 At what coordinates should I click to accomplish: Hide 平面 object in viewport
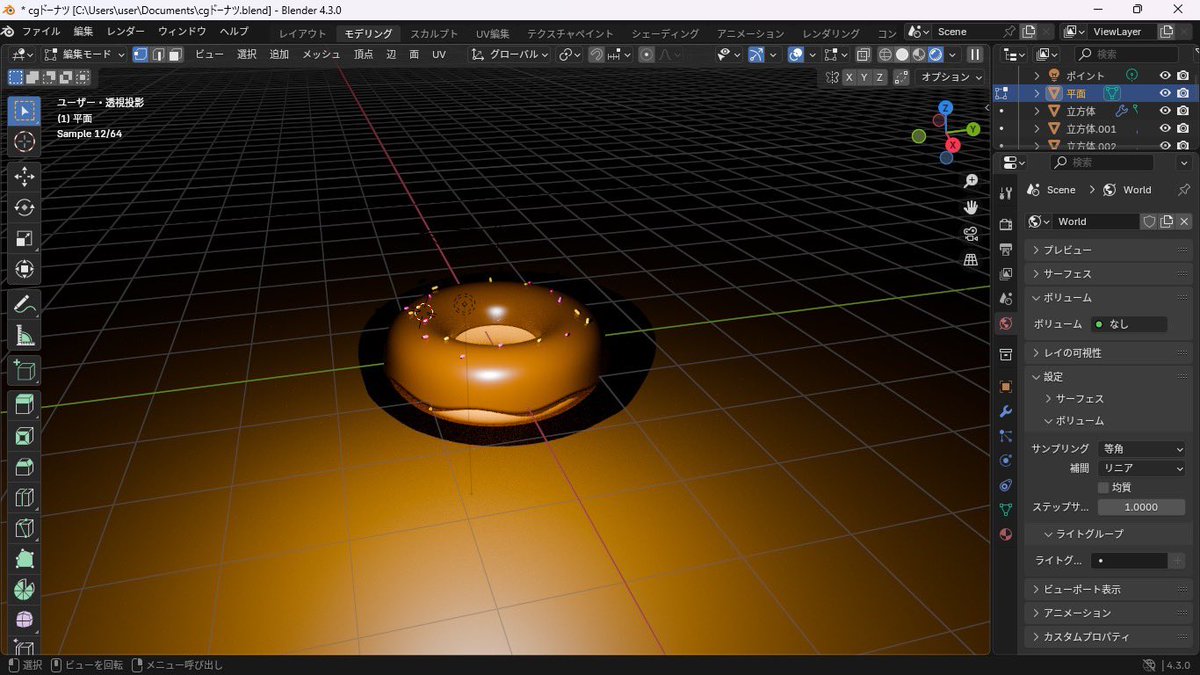pos(1165,93)
